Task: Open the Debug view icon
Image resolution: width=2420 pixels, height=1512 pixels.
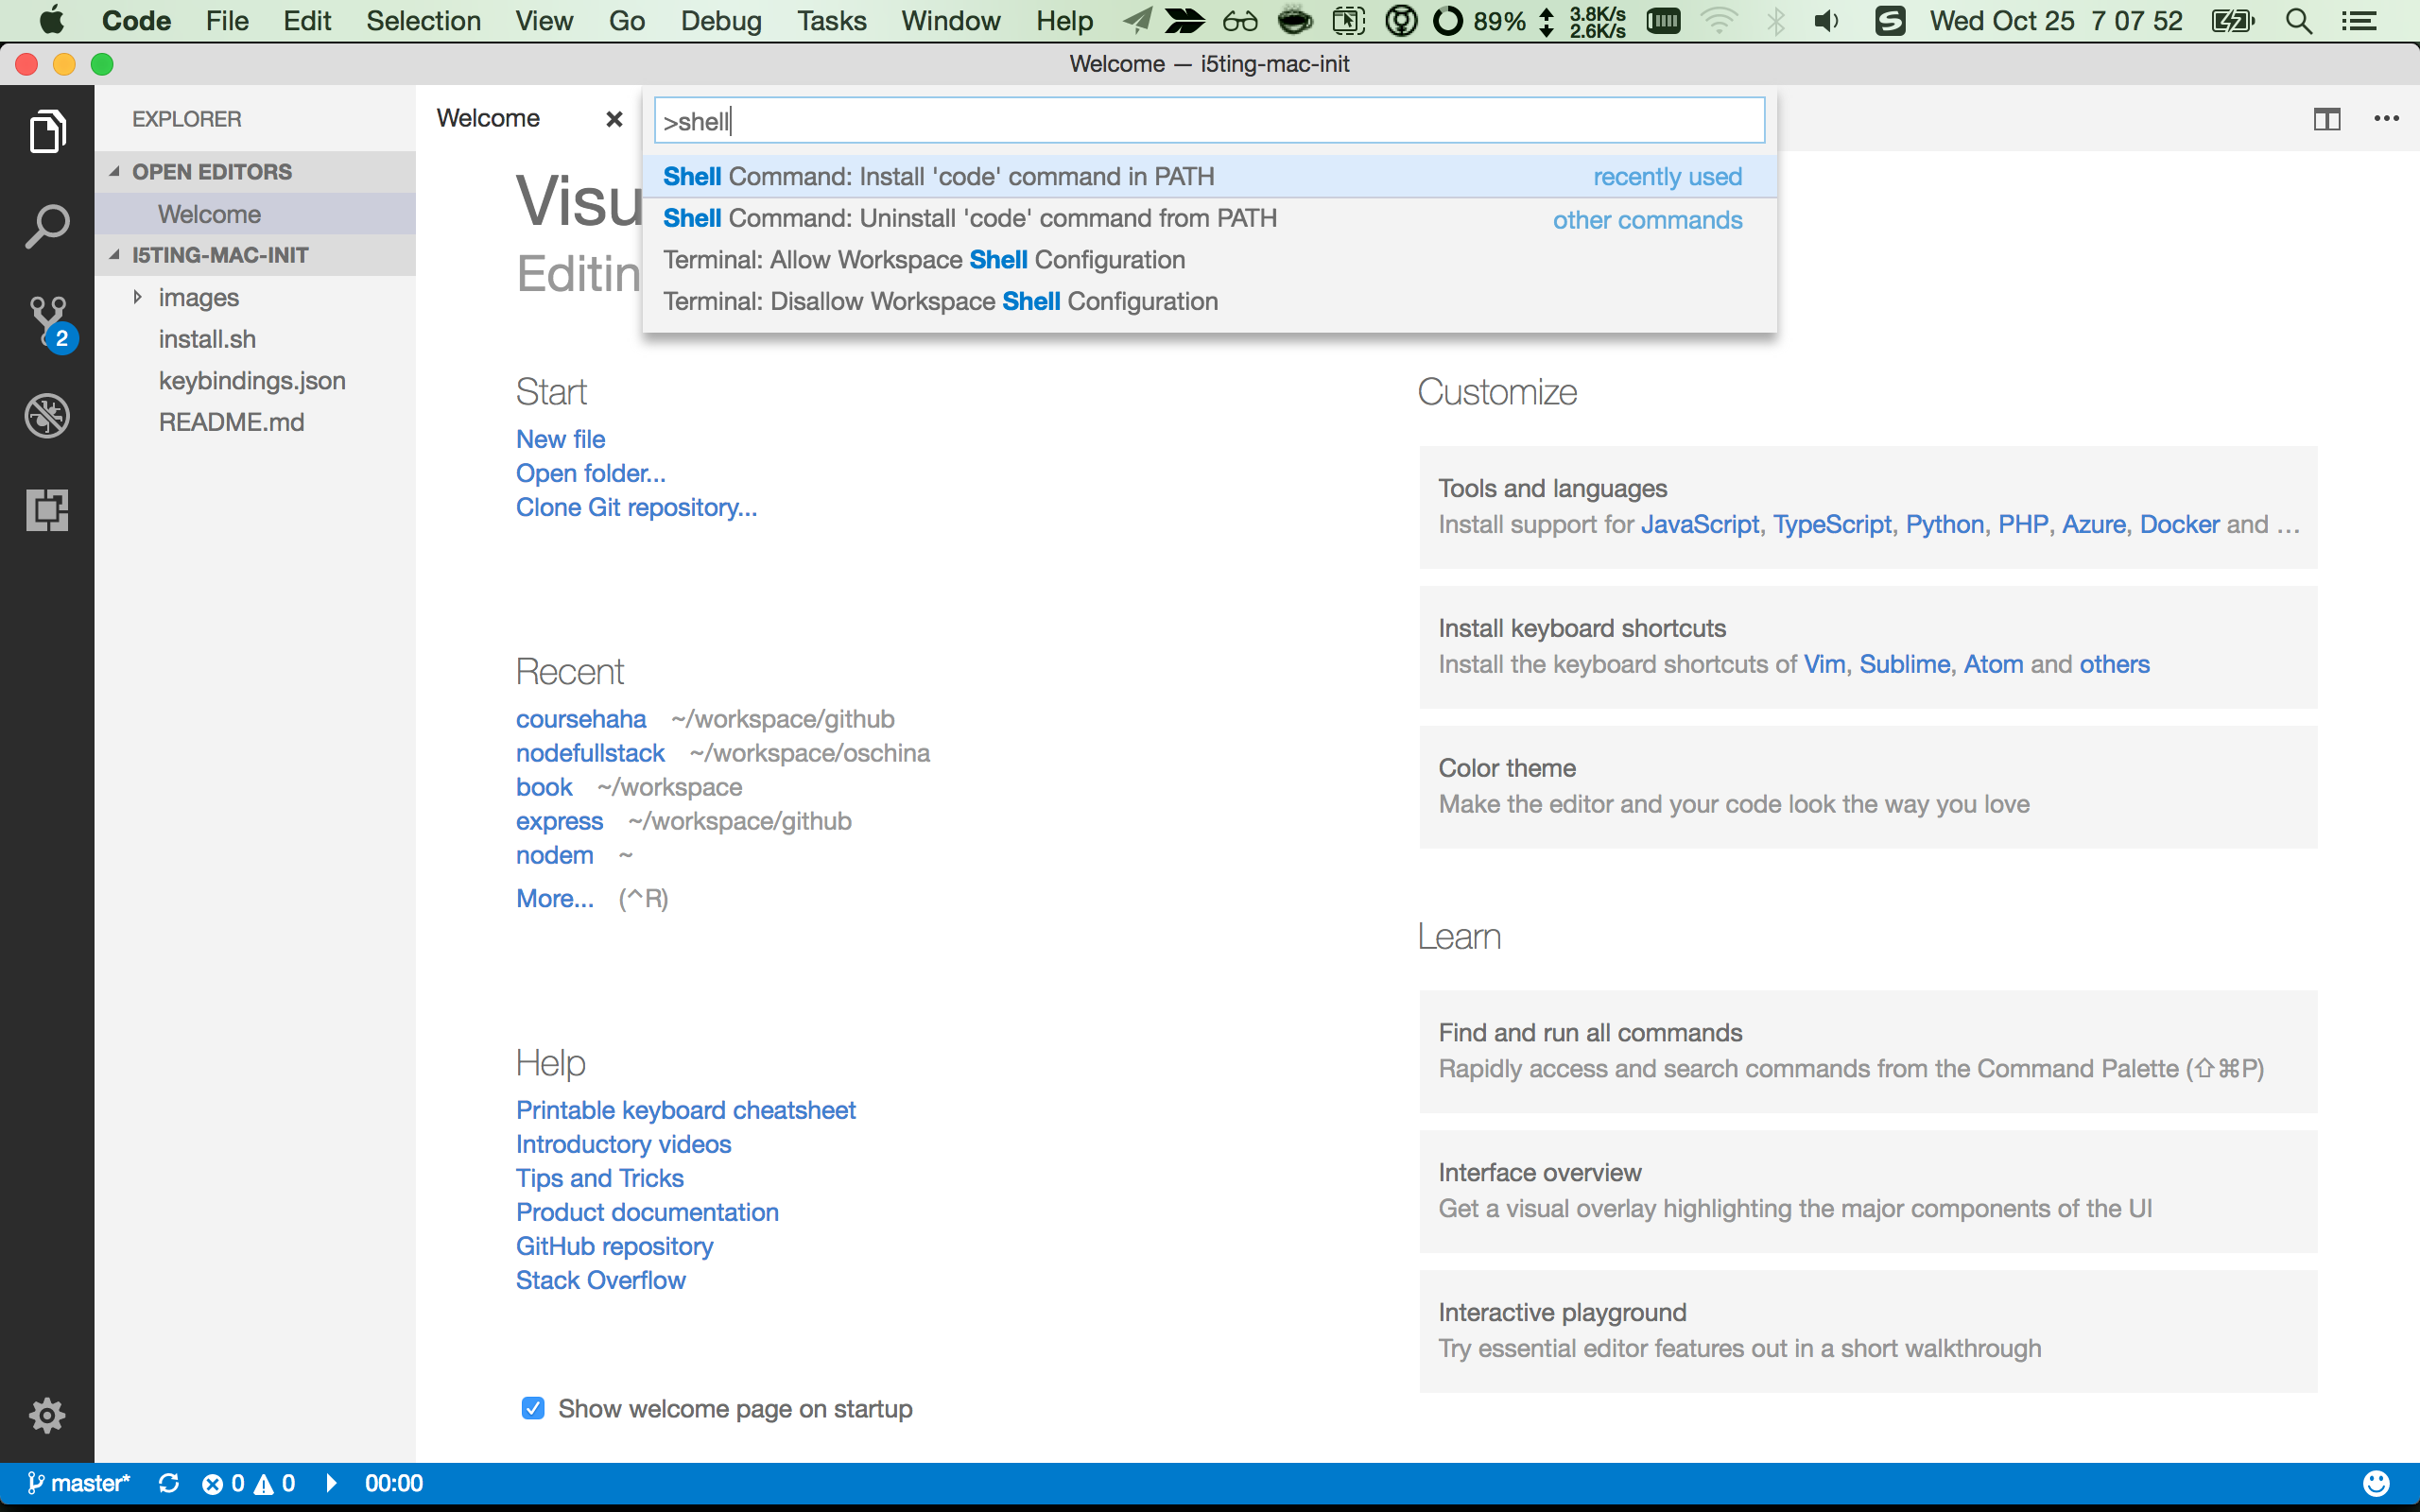Action: pyautogui.click(x=47, y=416)
